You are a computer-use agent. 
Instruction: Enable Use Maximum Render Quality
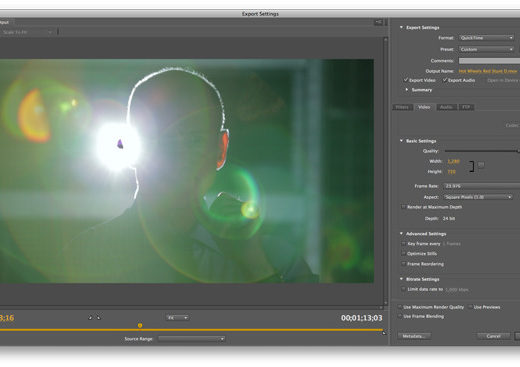[x=400, y=307]
